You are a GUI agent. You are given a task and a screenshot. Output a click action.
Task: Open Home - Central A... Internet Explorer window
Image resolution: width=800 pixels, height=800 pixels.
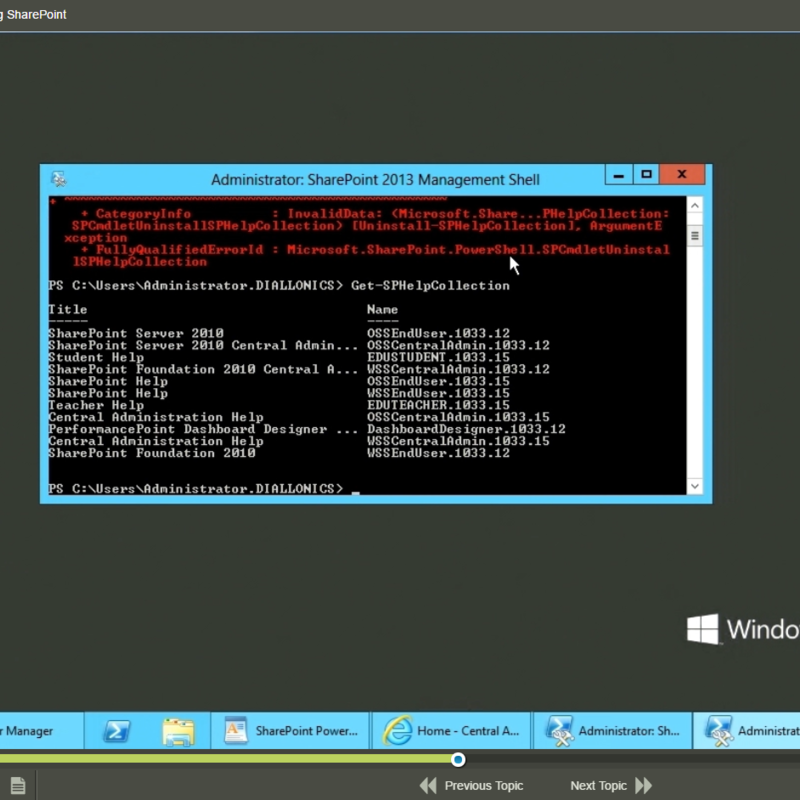click(x=452, y=731)
